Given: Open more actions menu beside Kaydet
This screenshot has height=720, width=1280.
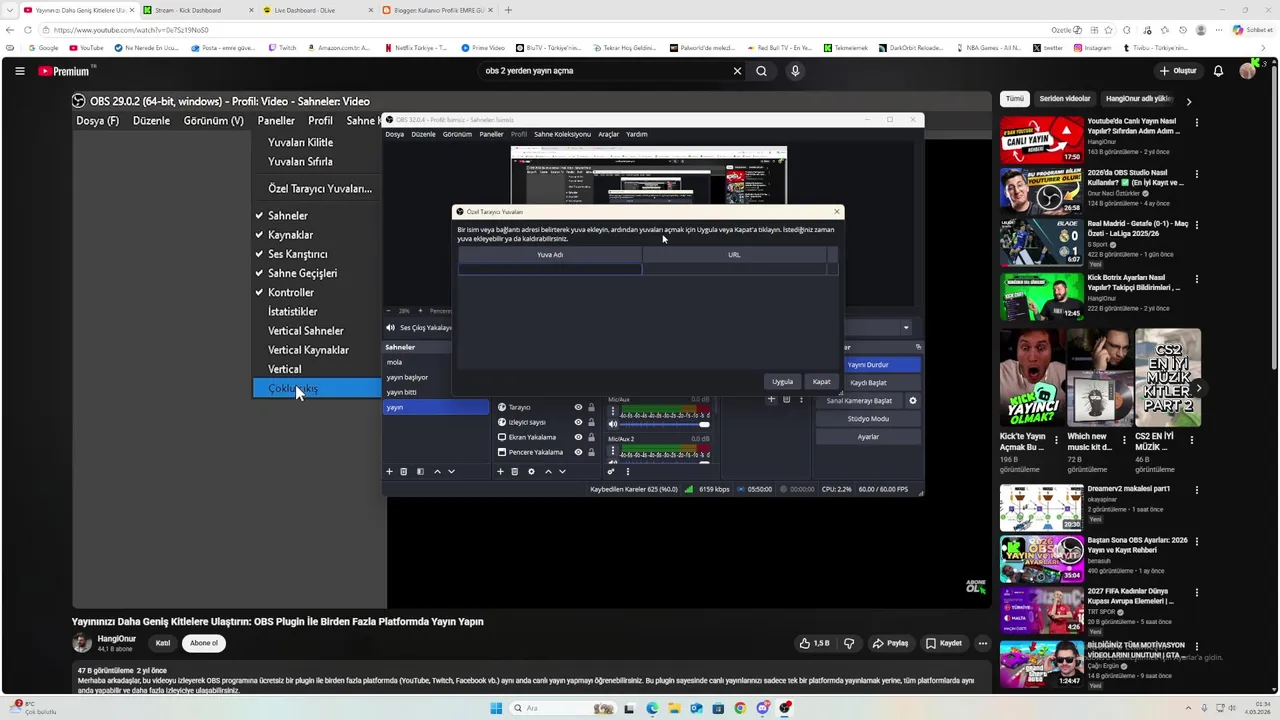Looking at the screenshot, I should coord(983,643).
